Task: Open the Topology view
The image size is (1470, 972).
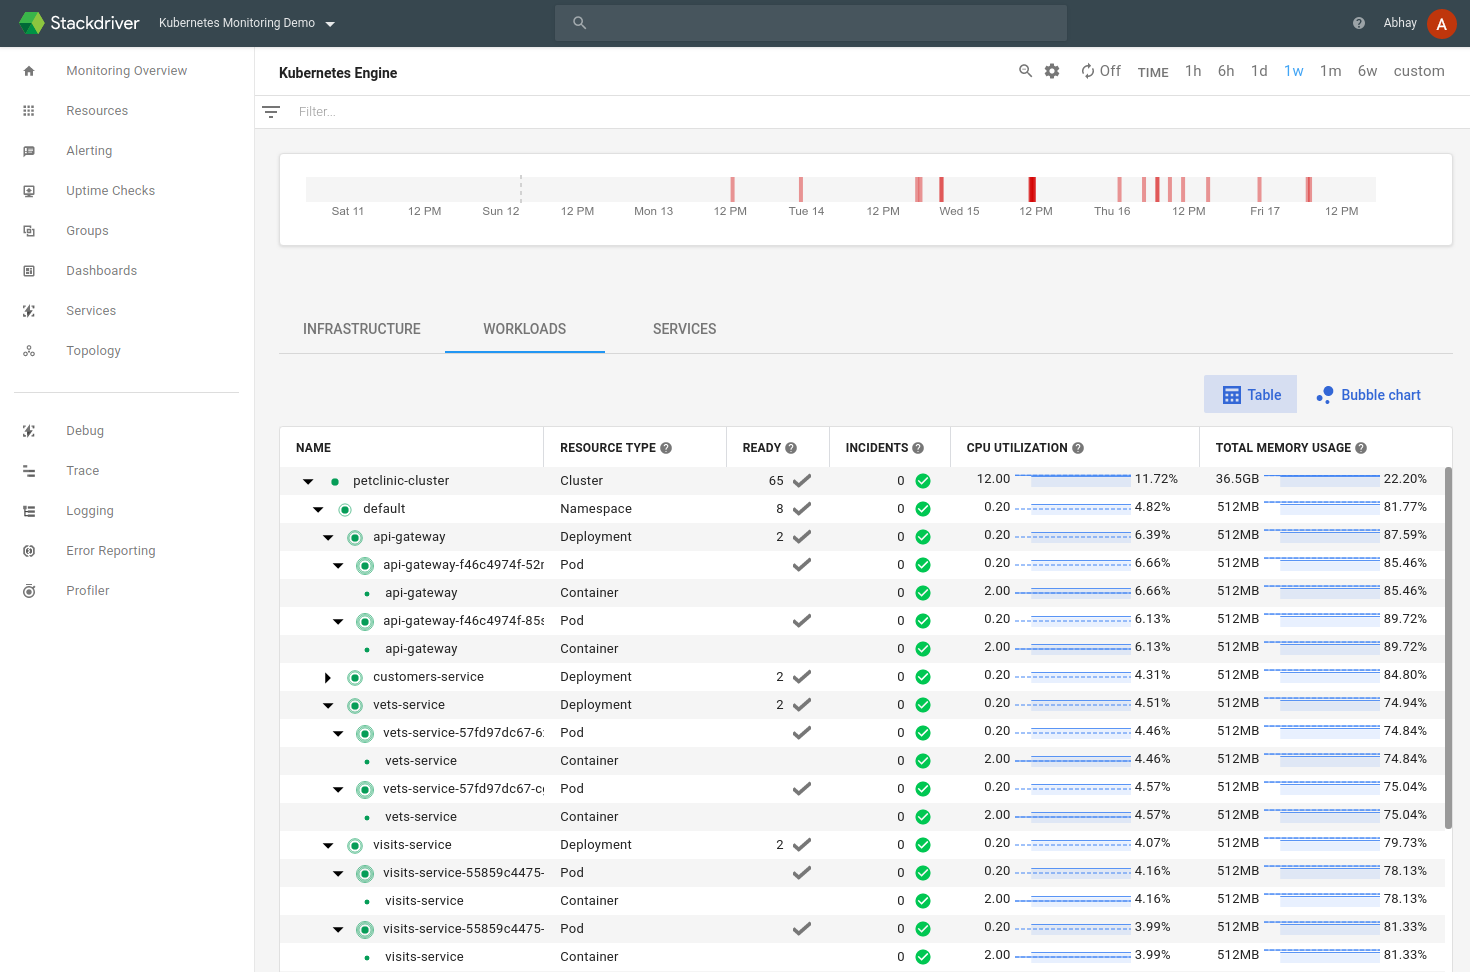Action: 93,350
